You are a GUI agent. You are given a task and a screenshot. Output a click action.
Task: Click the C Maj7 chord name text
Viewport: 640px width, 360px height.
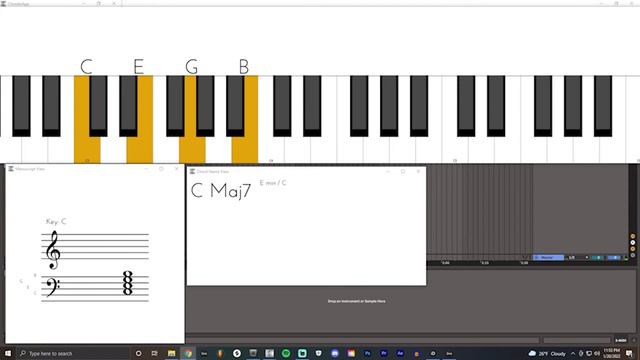tap(221, 191)
